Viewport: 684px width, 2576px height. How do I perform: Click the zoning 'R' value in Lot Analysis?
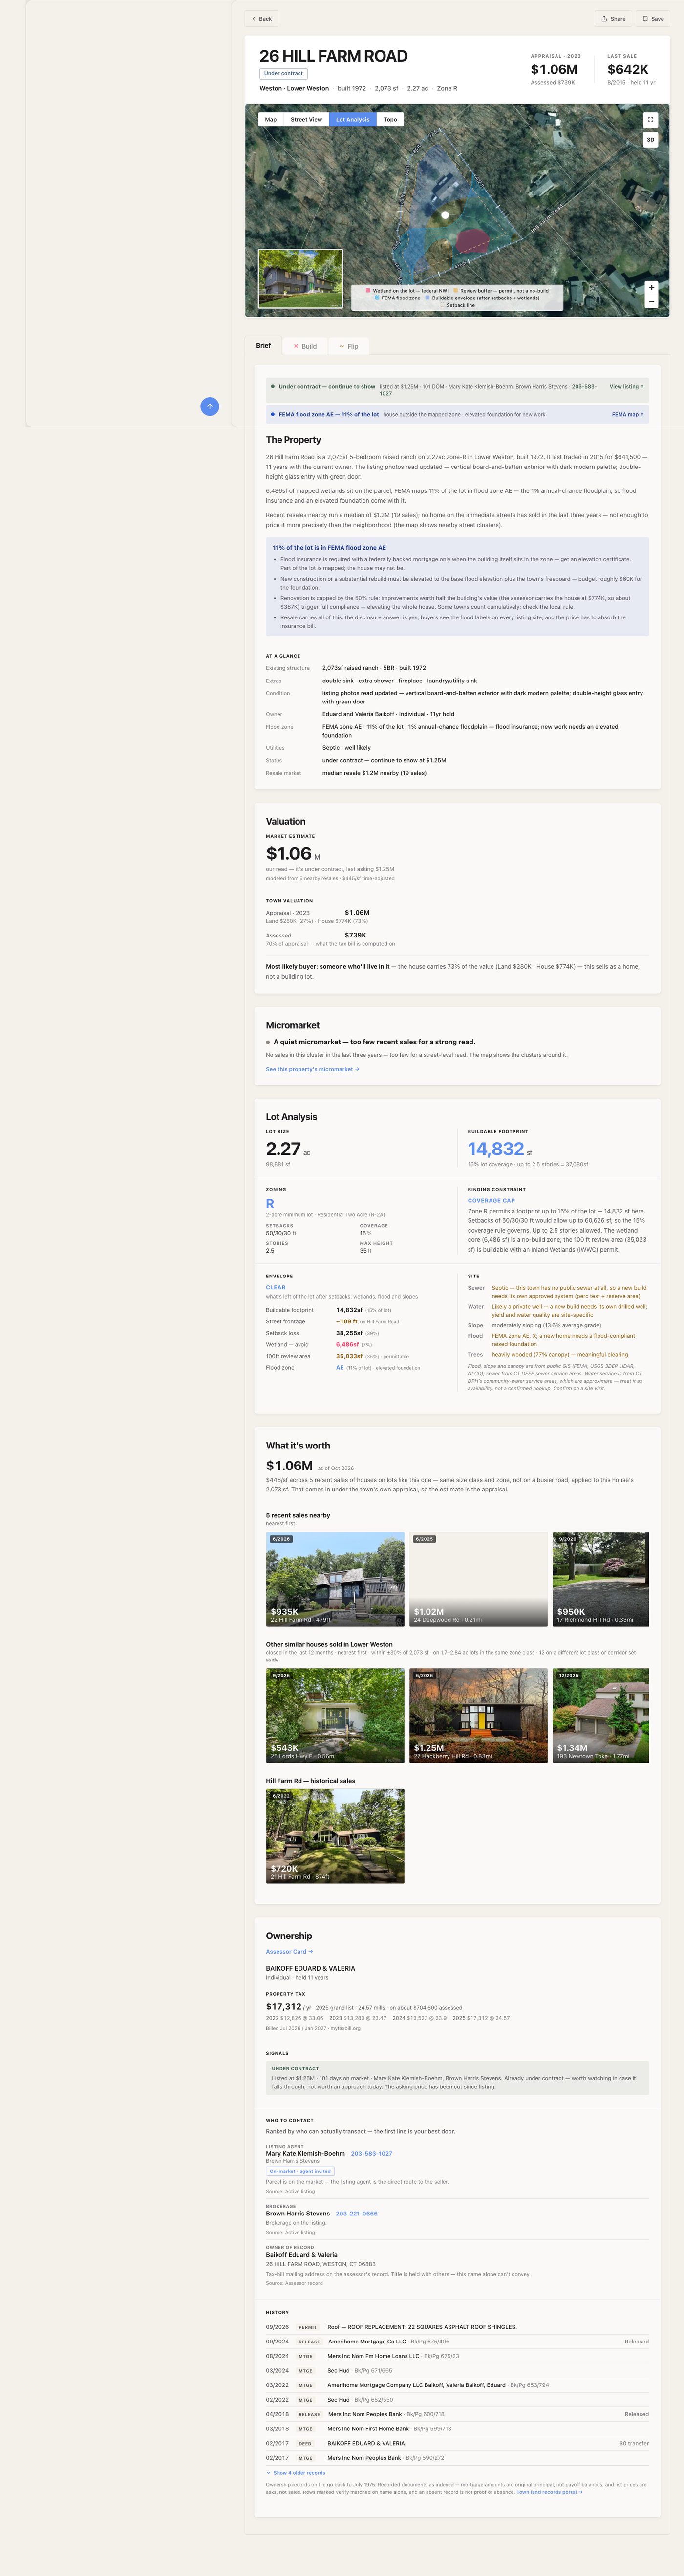[270, 1204]
